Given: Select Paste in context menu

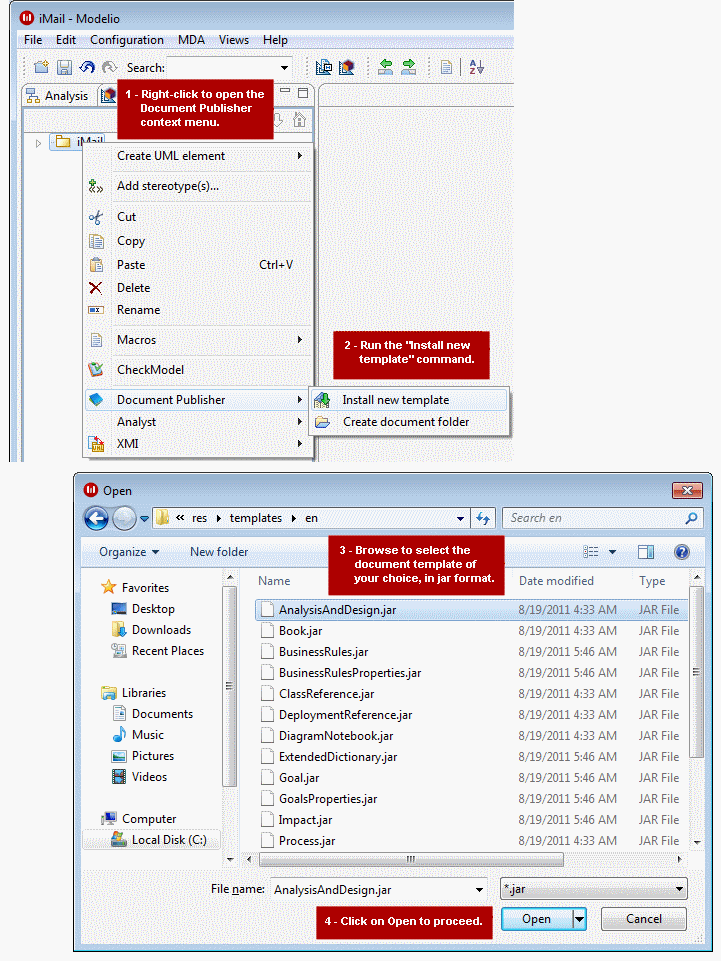Looking at the screenshot, I should [x=197, y=265].
